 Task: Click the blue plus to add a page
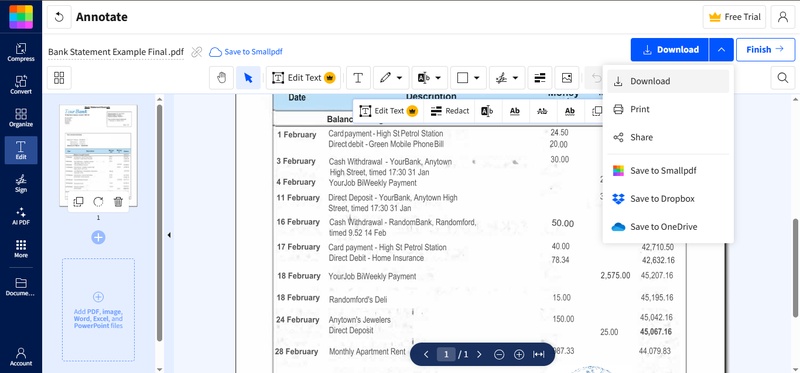point(98,237)
